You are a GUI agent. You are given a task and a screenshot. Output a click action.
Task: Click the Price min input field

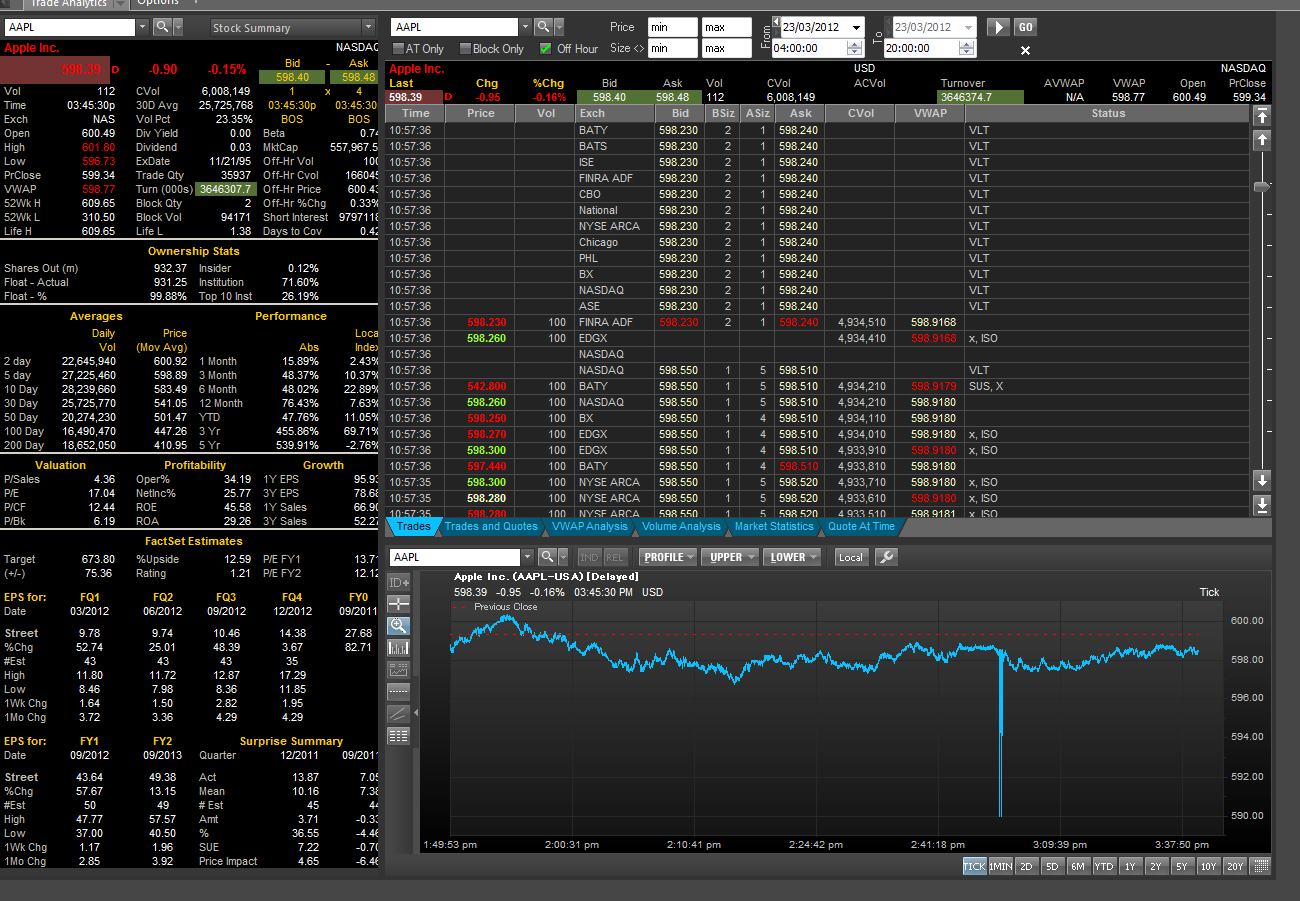tap(672, 27)
